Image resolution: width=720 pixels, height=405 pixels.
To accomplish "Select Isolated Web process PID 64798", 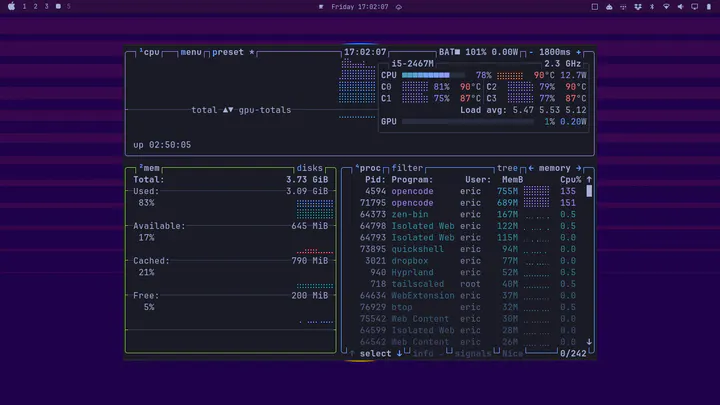I will point(468,226).
